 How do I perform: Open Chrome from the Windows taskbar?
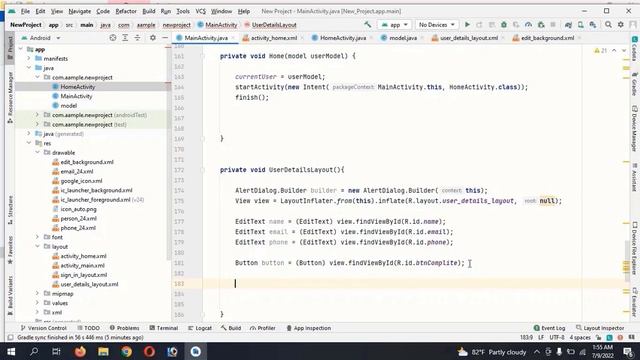coord(126,351)
